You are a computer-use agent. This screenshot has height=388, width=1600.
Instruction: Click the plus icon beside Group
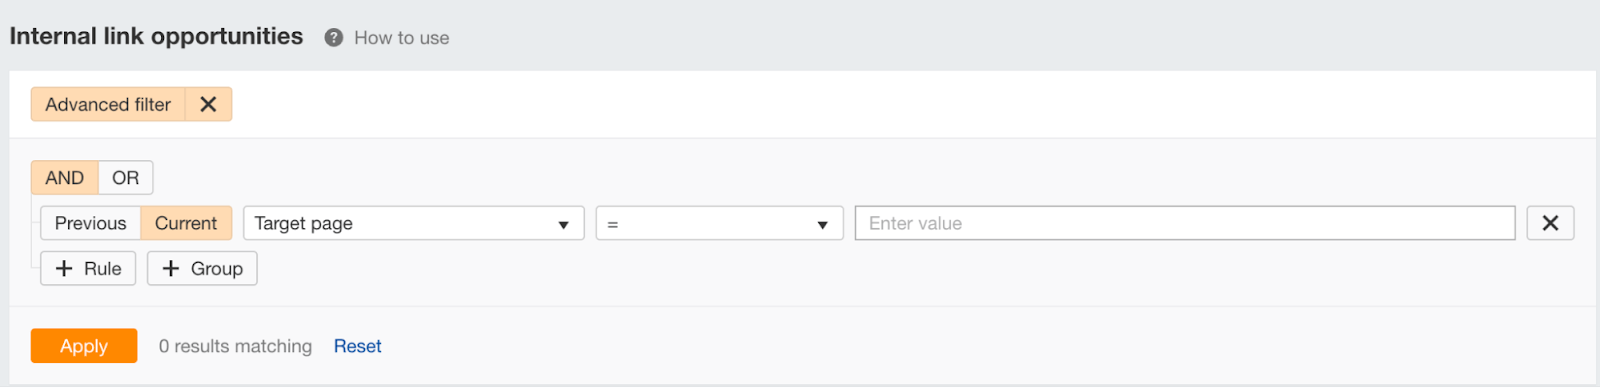pyautogui.click(x=171, y=268)
